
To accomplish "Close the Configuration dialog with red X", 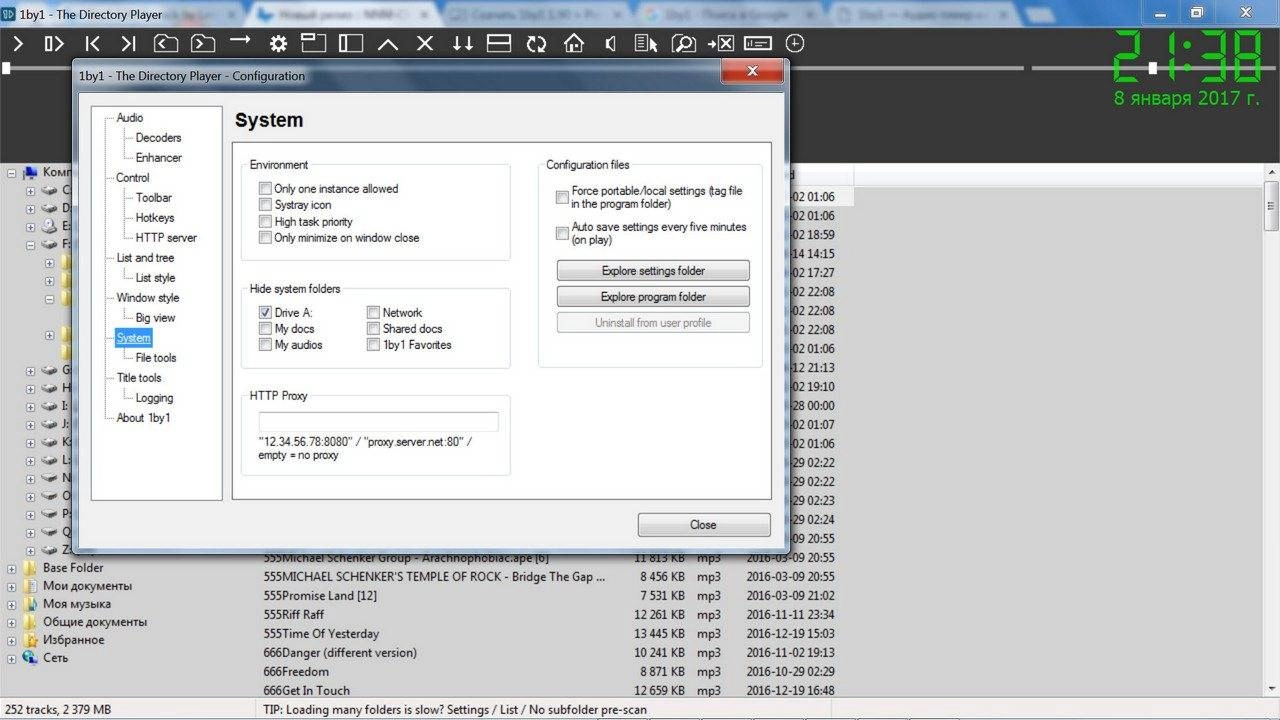I will (752, 70).
